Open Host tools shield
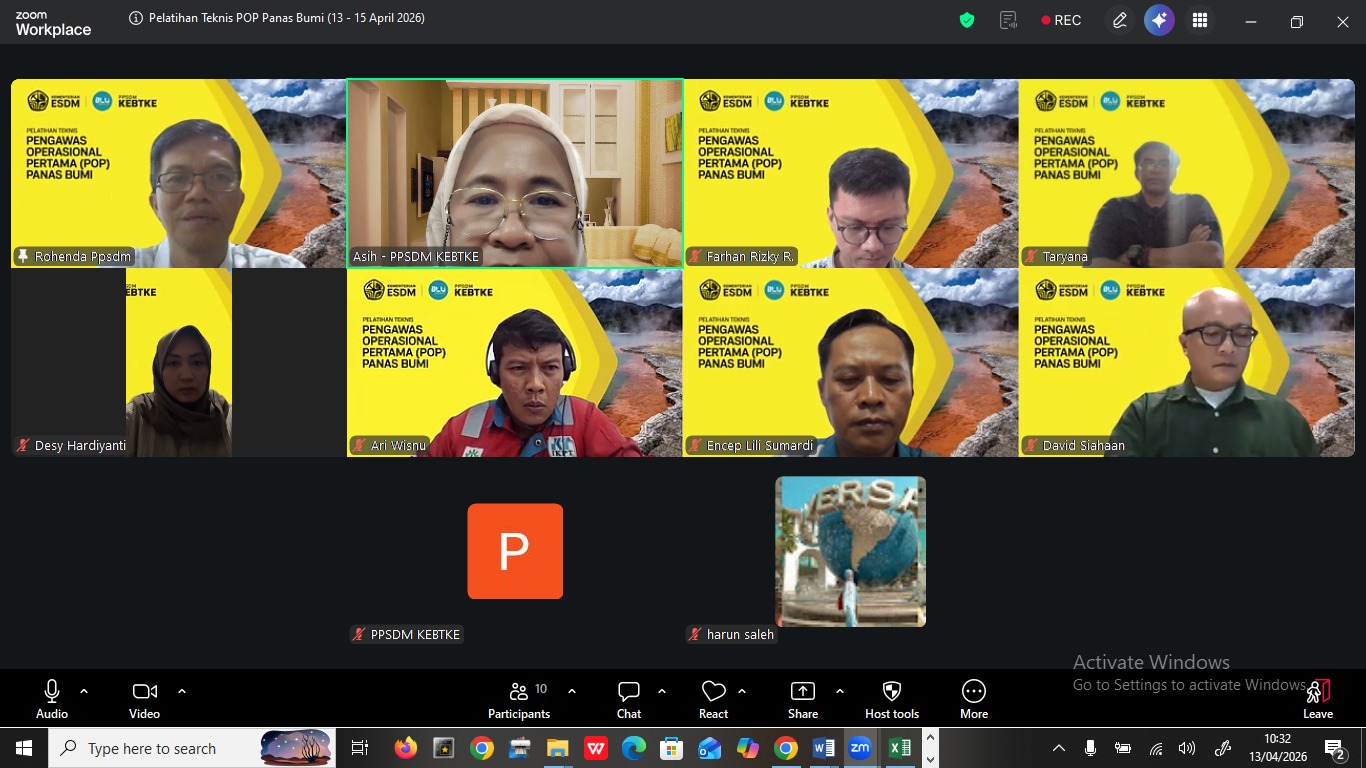The image size is (1366, 768). click(891, 698)
